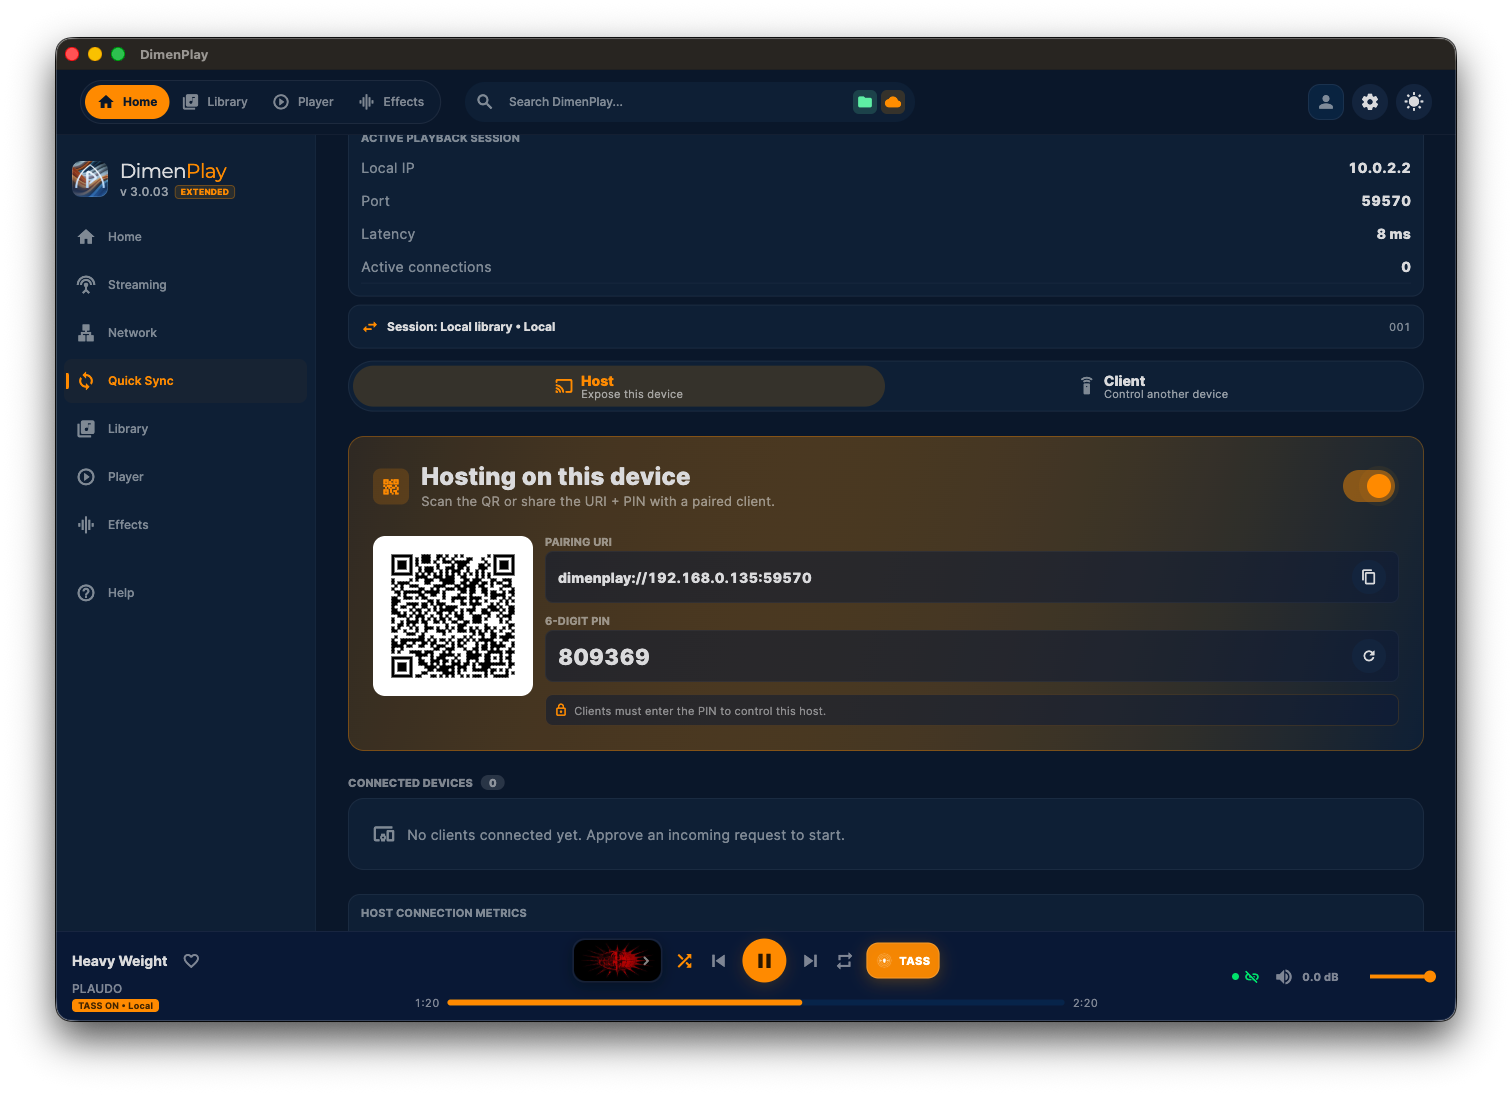Open Effects tab in top bar
The height and width of the screenshot is (1095, 1512).
tap(392, 102)
